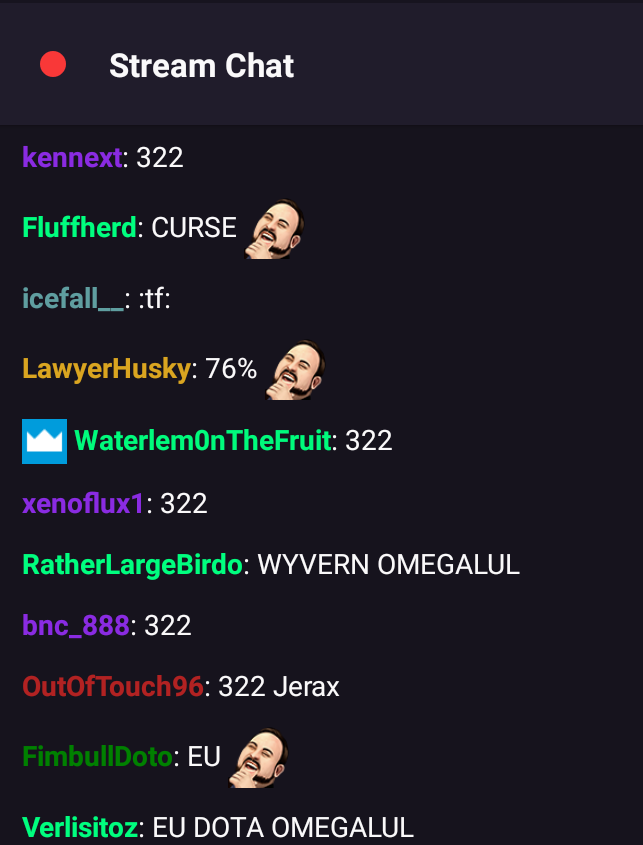Image resolution: width=643 pixels, height=845 pixels.
Task: Click the Verlisitoz username
Action: coord(80,827)
